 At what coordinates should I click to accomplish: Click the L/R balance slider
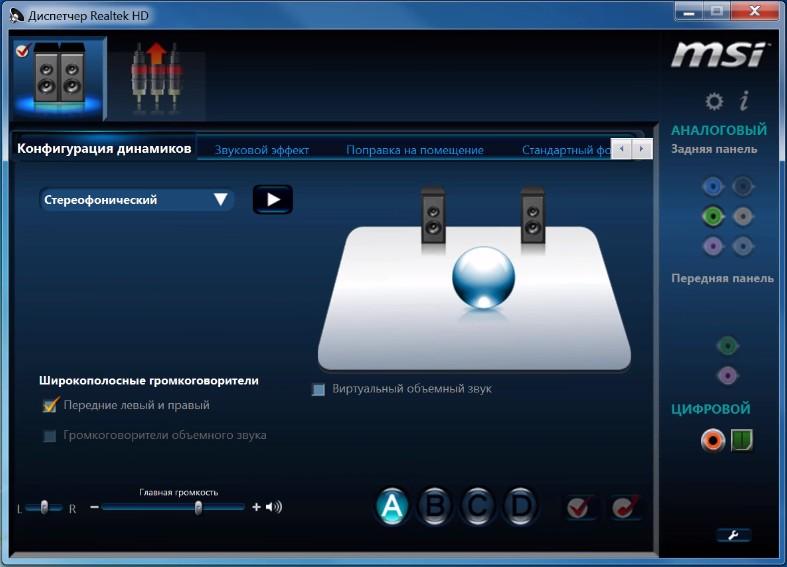coord(44,508)
